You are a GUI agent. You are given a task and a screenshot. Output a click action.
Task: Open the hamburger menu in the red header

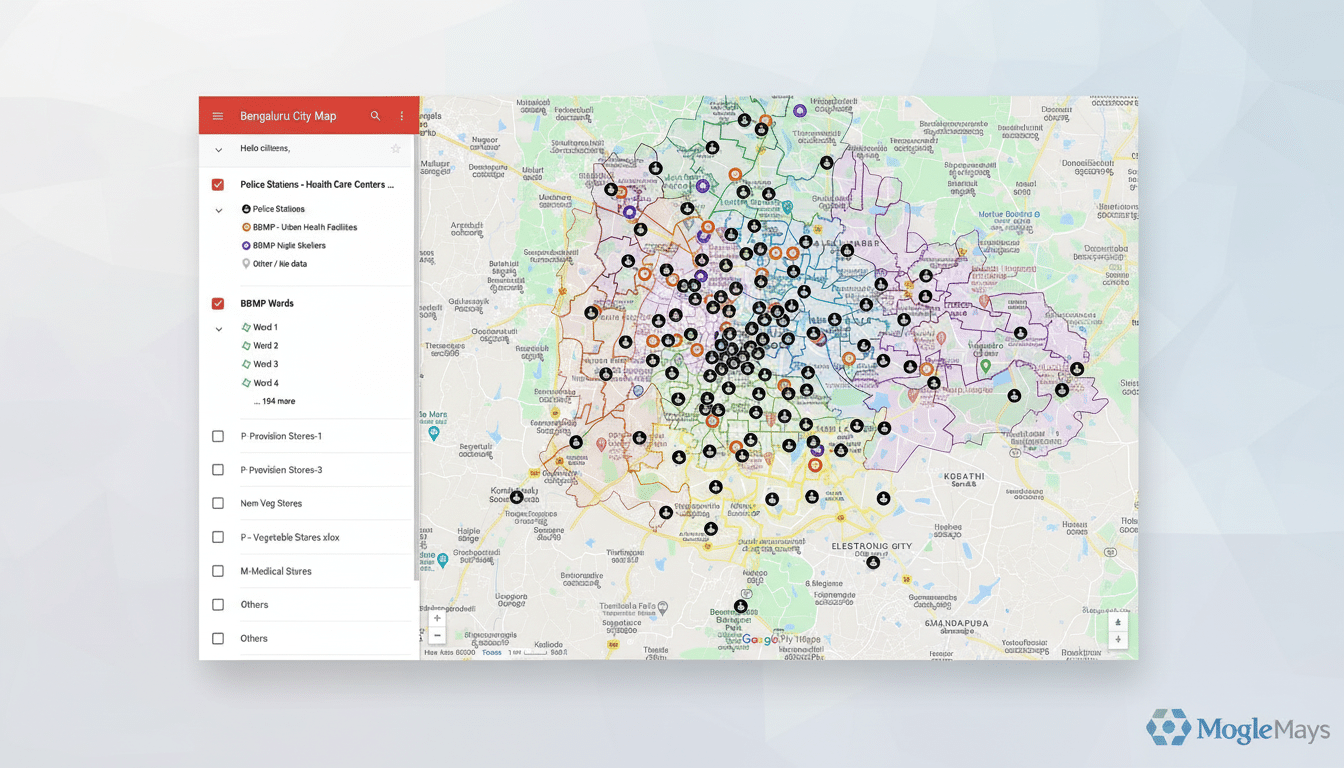[x=217, y=115]
